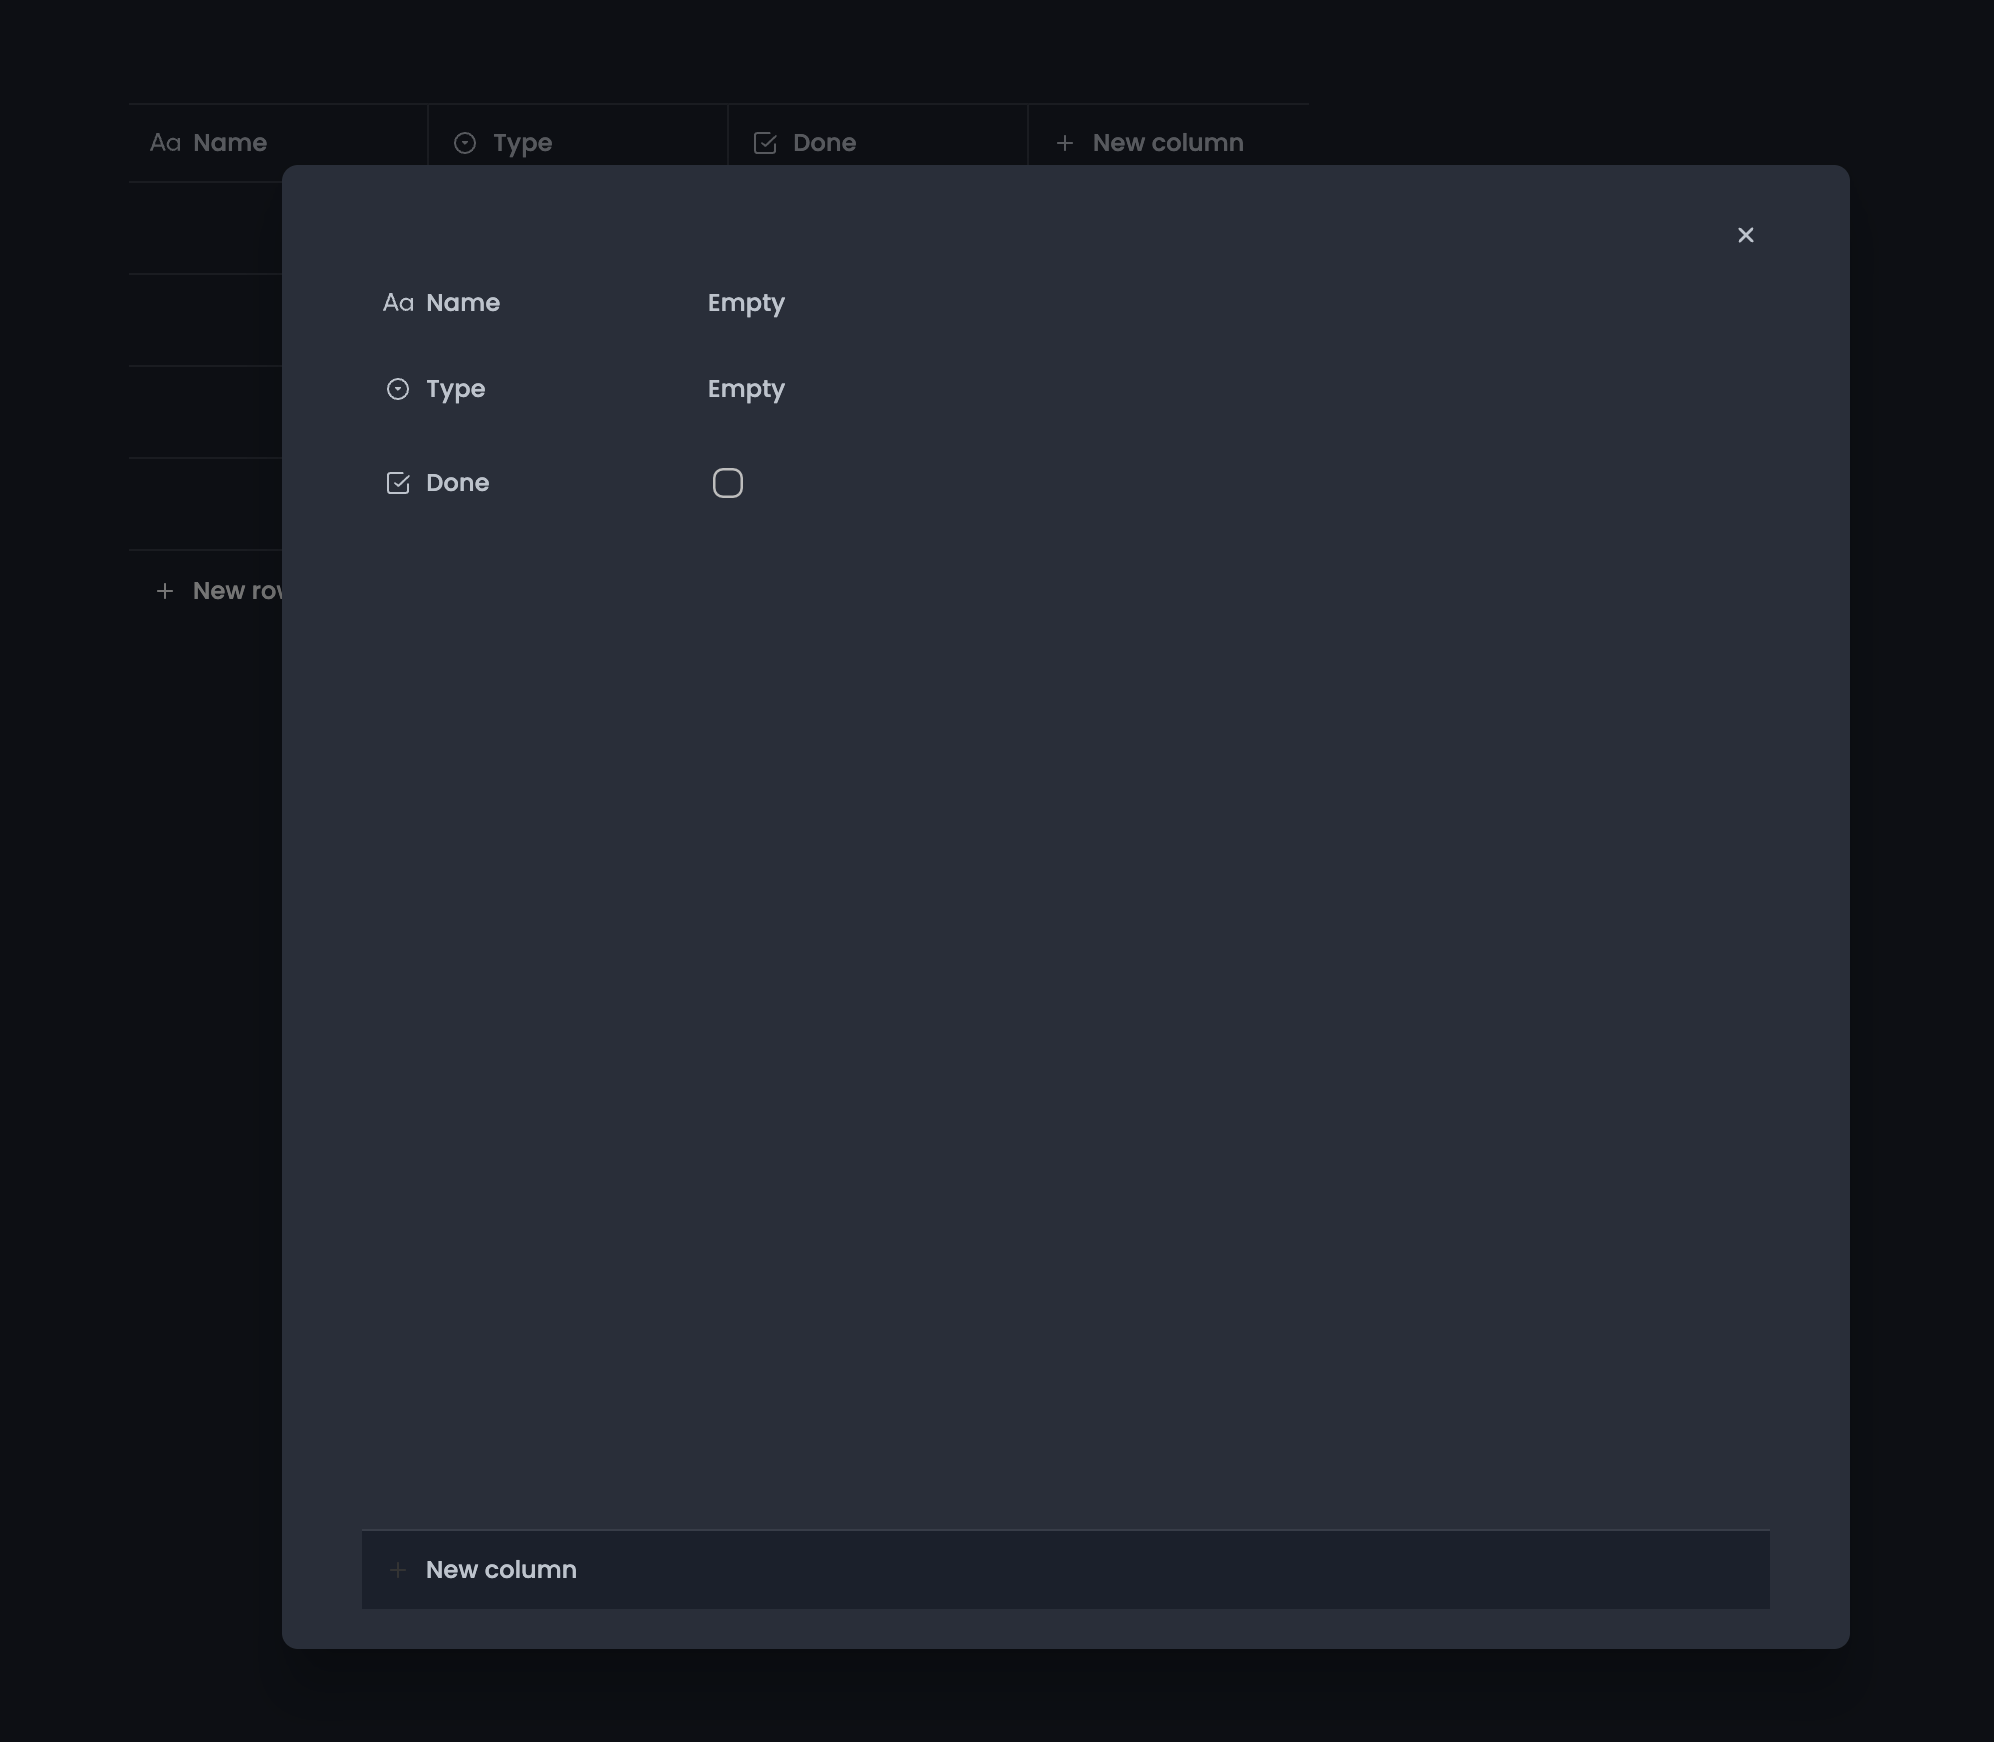The image size is (1994, 1742).
Task: Click the Aa text icon beside Name property
Action: [x=399, y=303]
